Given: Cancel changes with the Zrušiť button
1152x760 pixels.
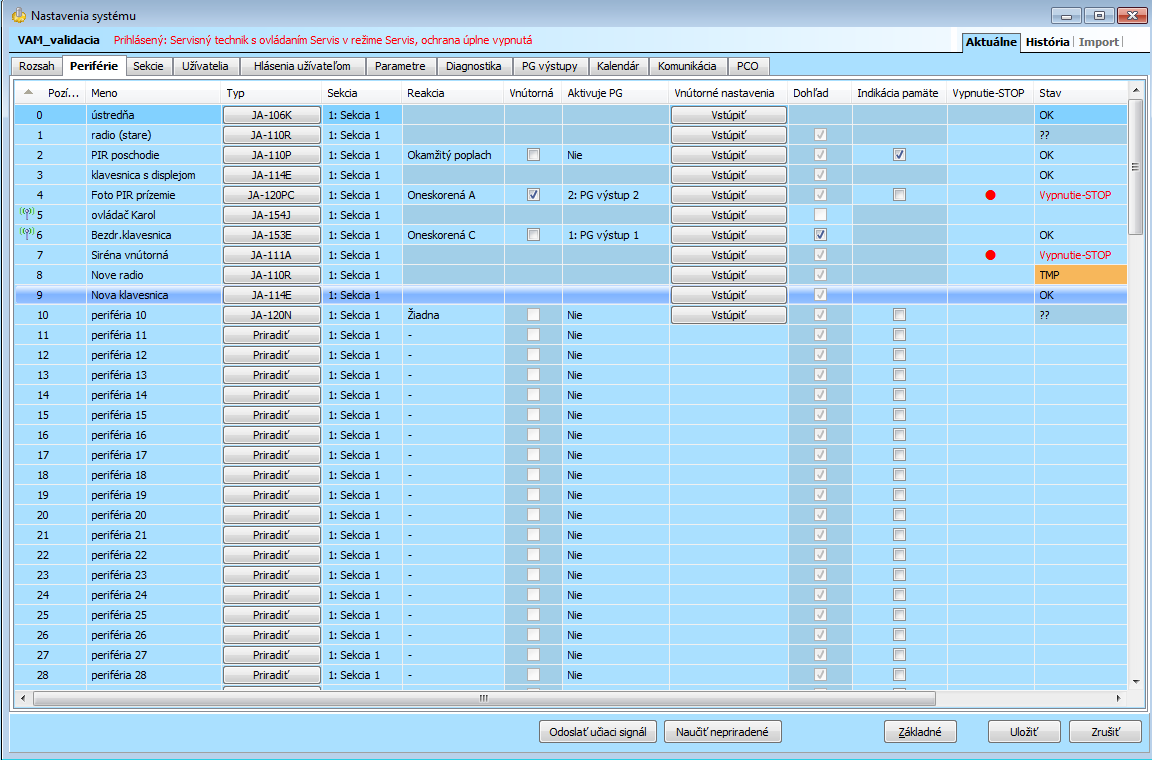Looking at the screenshot, I should click(1105, 732).
